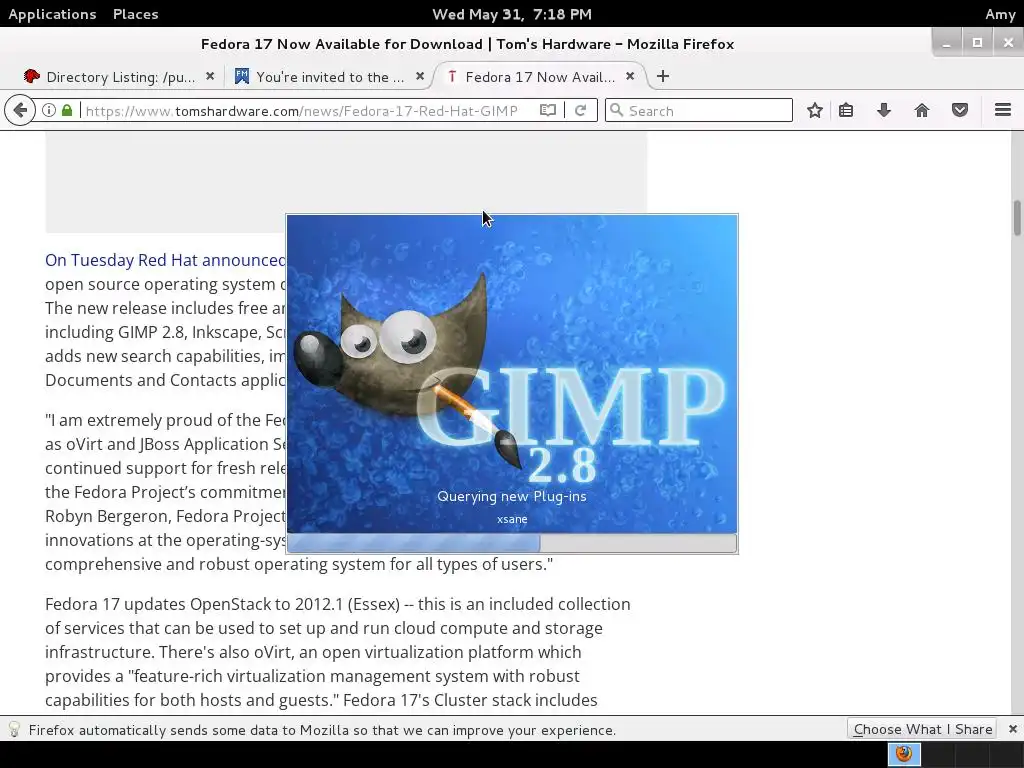The image size is (1024, 768).
Task: Show bookmarks list icon
Action: (x=846, y=110)
